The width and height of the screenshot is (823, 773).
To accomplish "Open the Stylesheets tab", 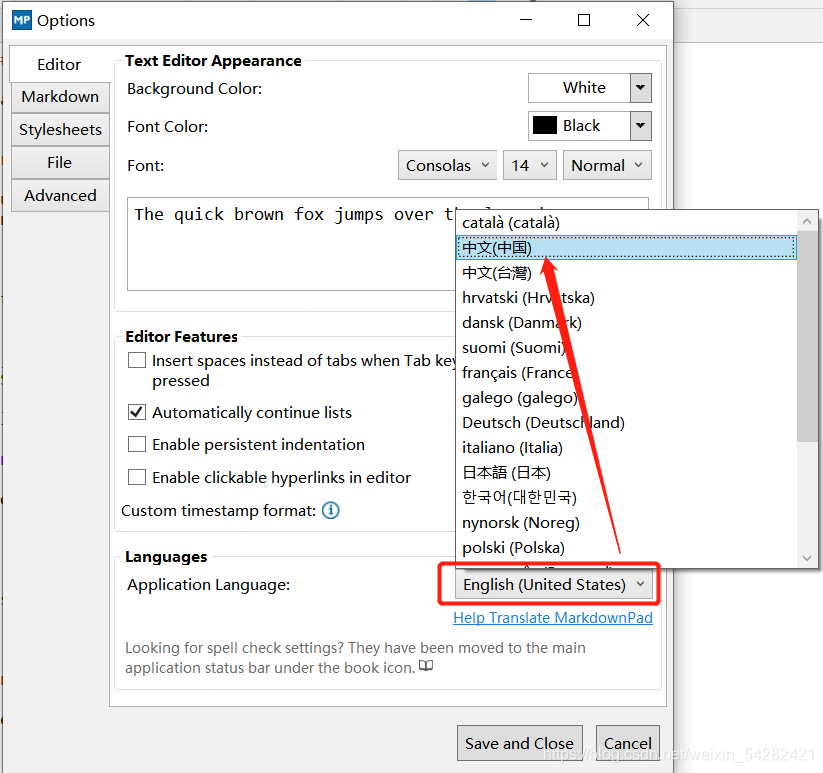I will 60,130.
